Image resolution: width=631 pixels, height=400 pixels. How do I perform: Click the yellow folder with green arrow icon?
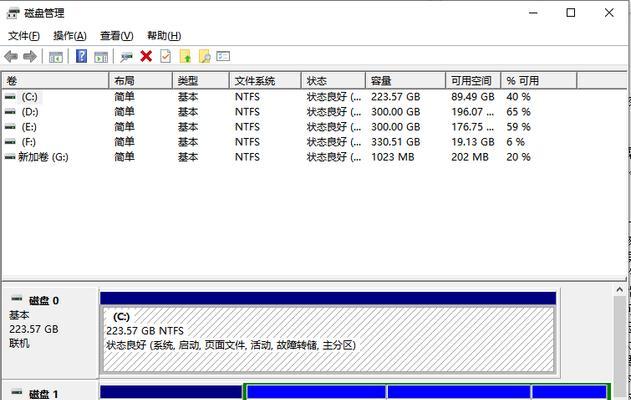click(185, 56)
